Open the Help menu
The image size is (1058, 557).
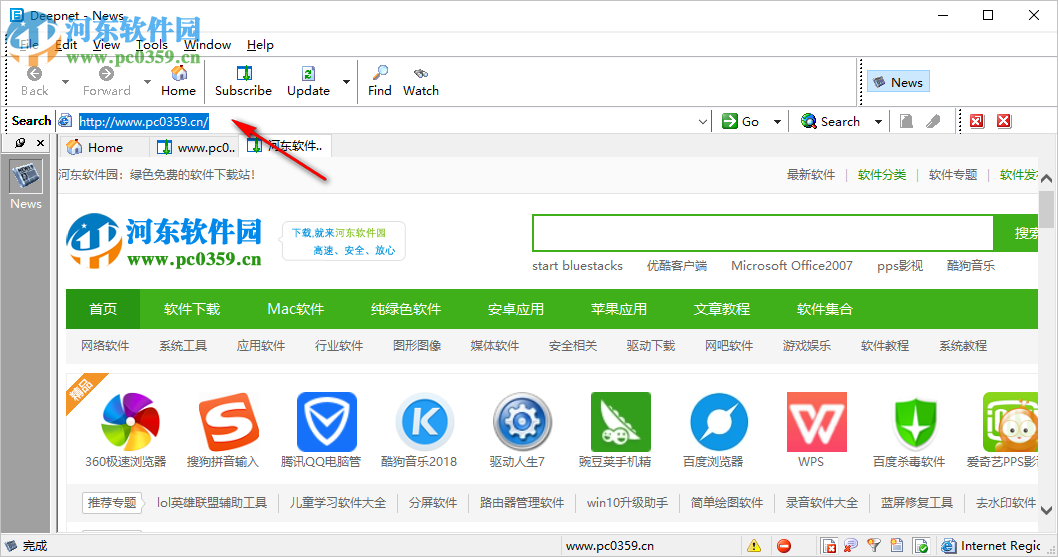(x=260, y=45)
